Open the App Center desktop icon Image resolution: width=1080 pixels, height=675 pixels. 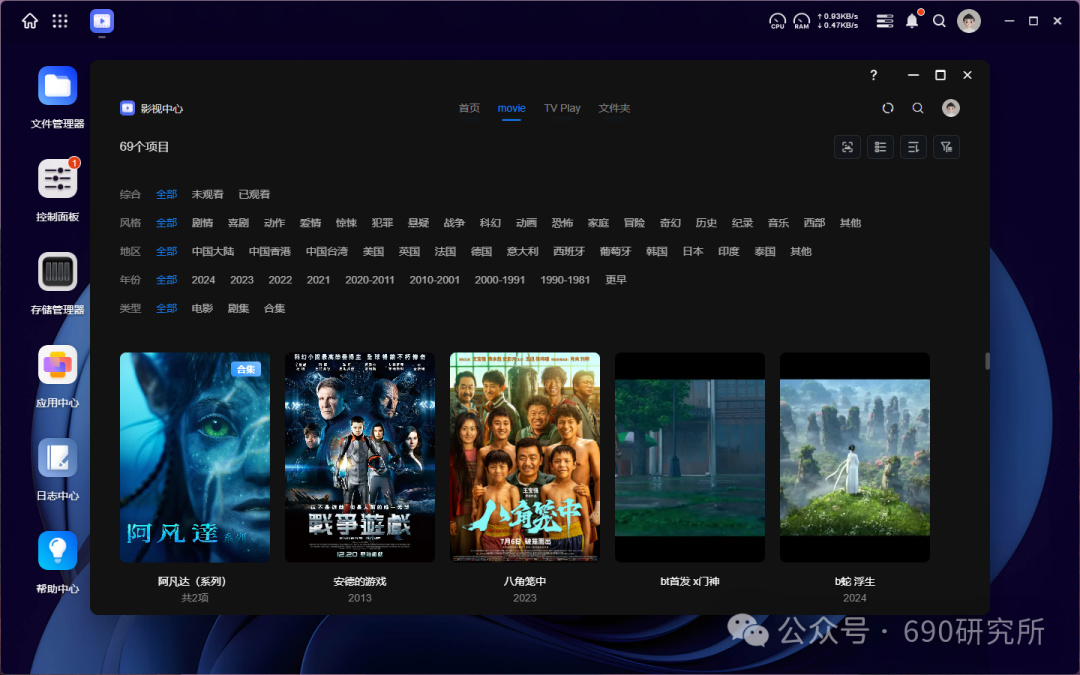pos(57,365)
